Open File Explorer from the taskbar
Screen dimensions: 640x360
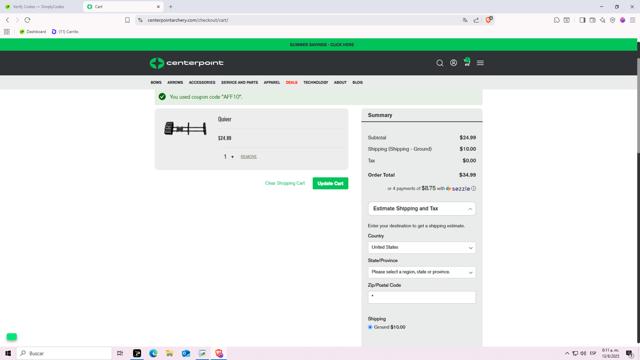169,353
